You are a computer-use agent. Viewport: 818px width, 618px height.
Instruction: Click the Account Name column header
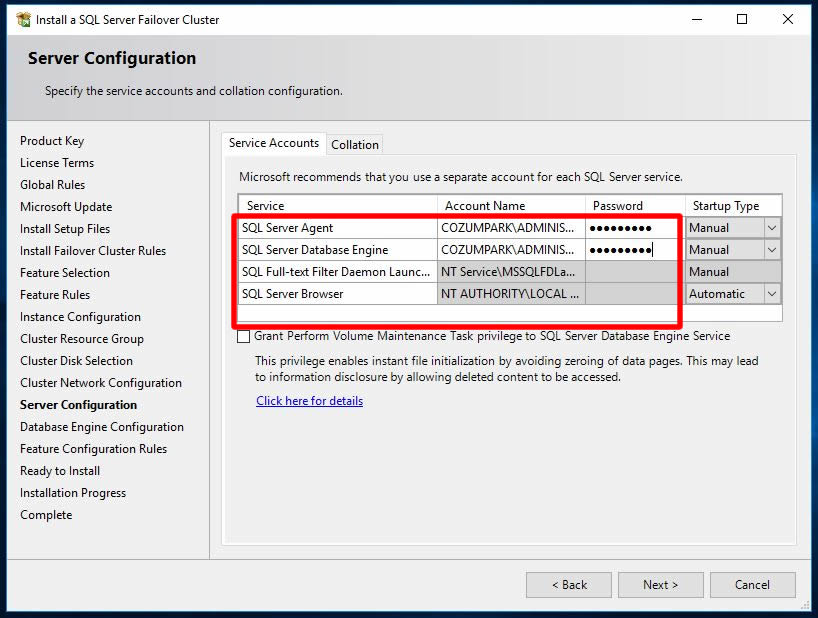(x=485, y=206)
